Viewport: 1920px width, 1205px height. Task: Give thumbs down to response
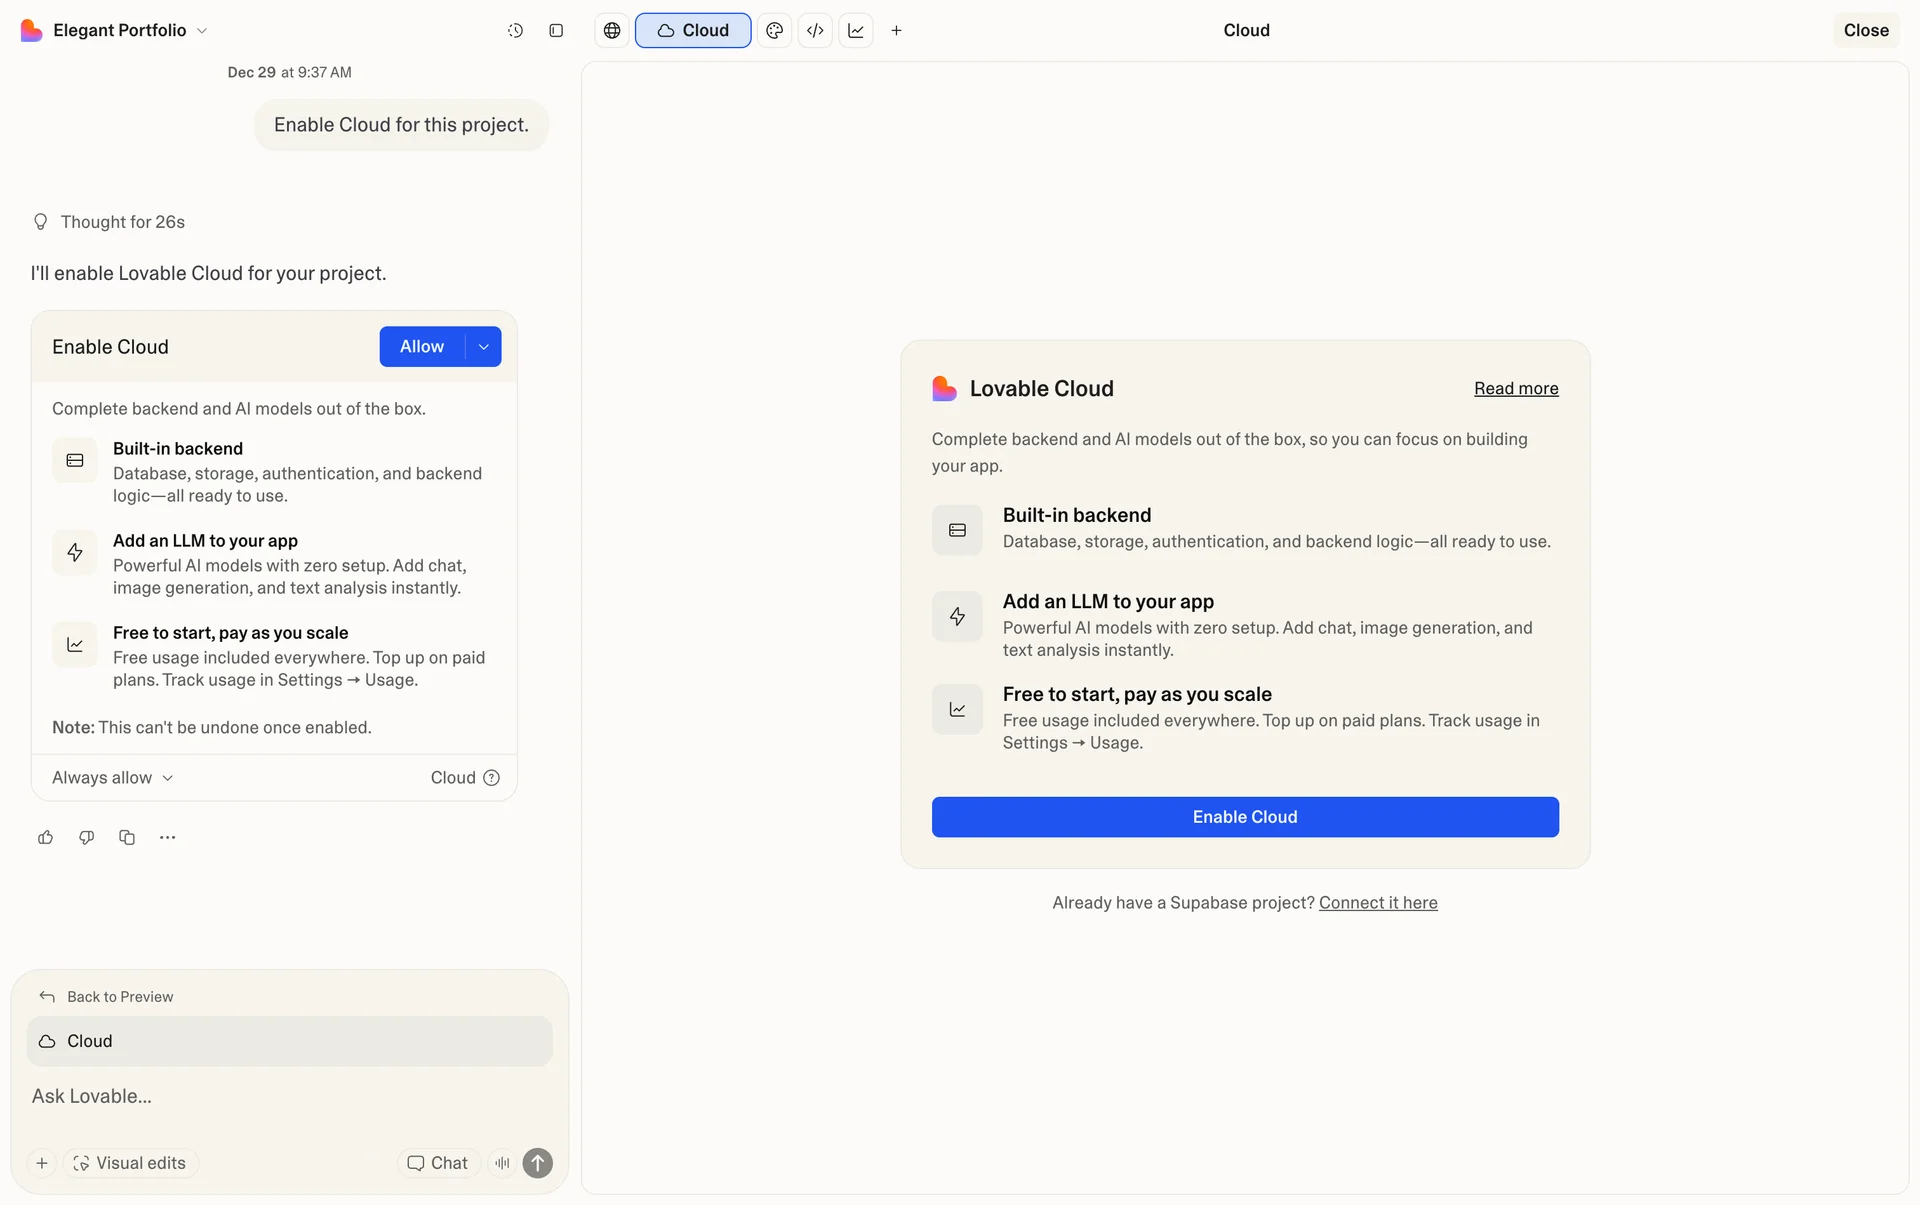pyautogui.click(x=86, y=838)
